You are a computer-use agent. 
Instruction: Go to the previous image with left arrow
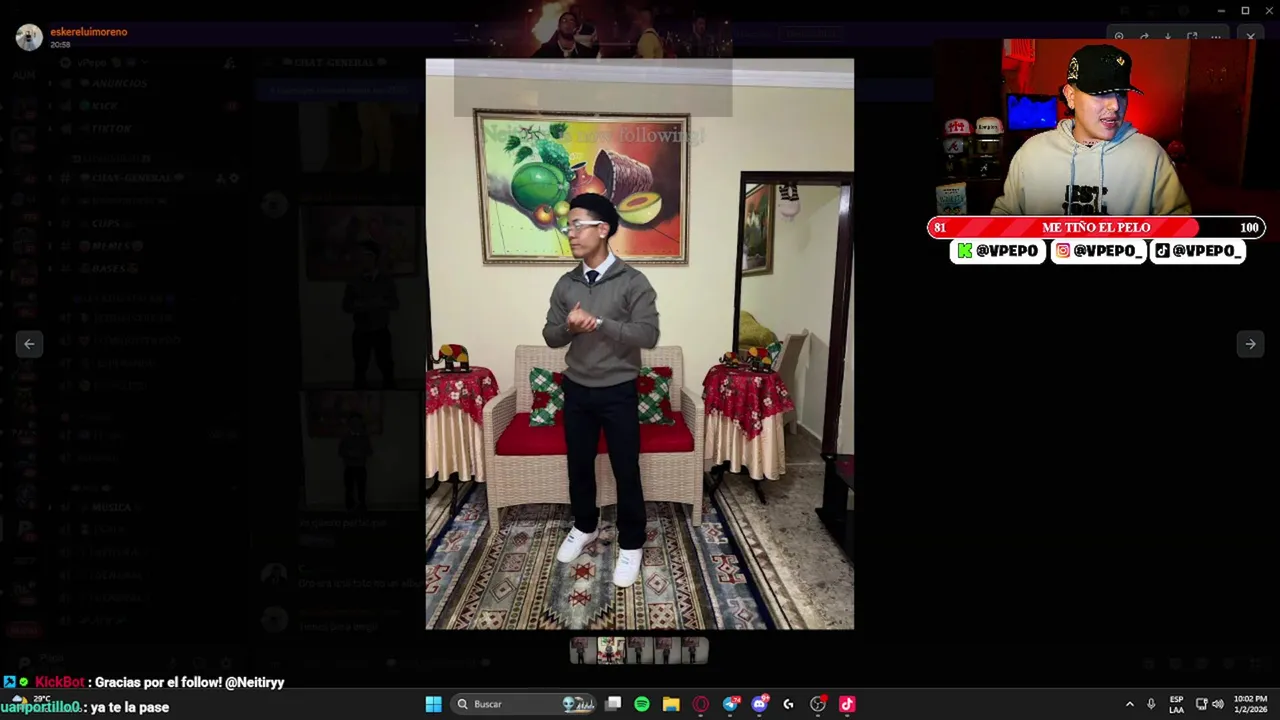pos(29,343)
